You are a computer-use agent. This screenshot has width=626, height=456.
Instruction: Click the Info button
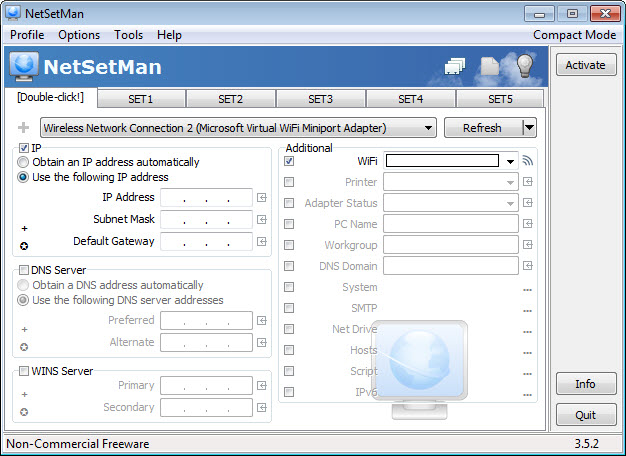point(586,384)
